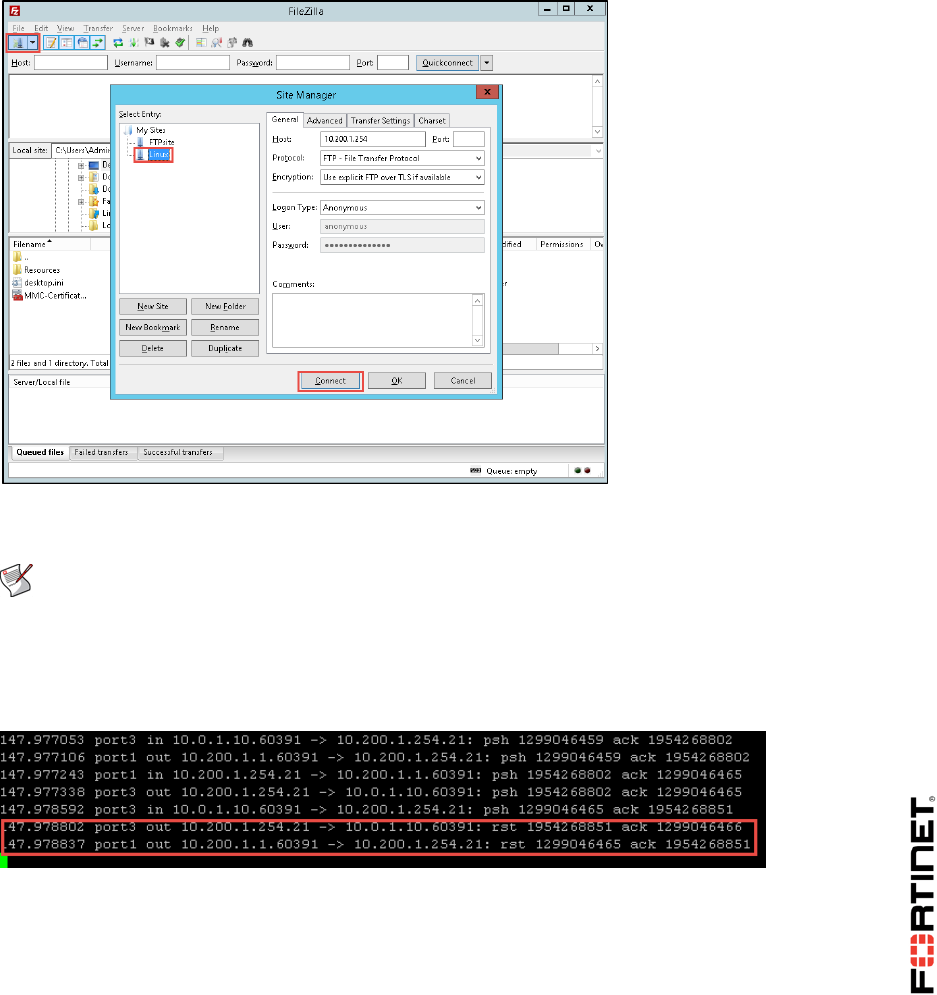
Task: Click the Duplicate button
Action: point(225,348)
